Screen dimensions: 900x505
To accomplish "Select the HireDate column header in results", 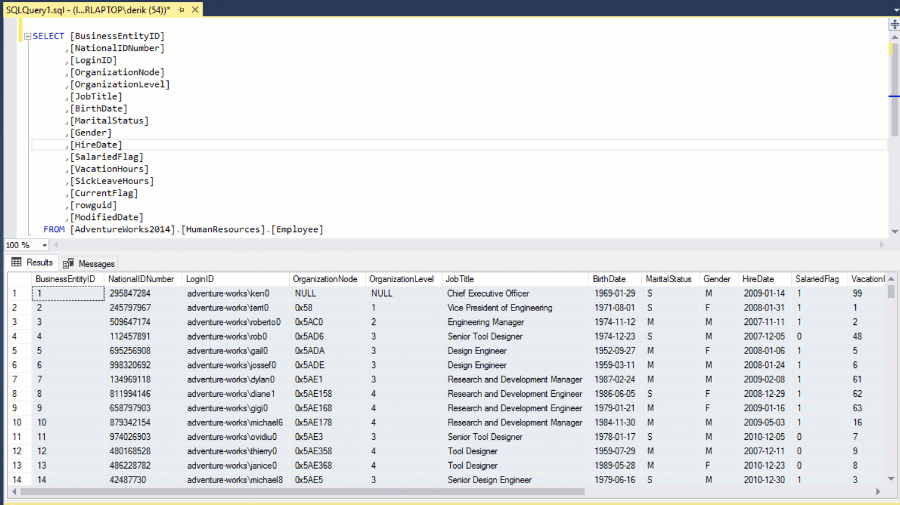I will [x=758, y=279].
